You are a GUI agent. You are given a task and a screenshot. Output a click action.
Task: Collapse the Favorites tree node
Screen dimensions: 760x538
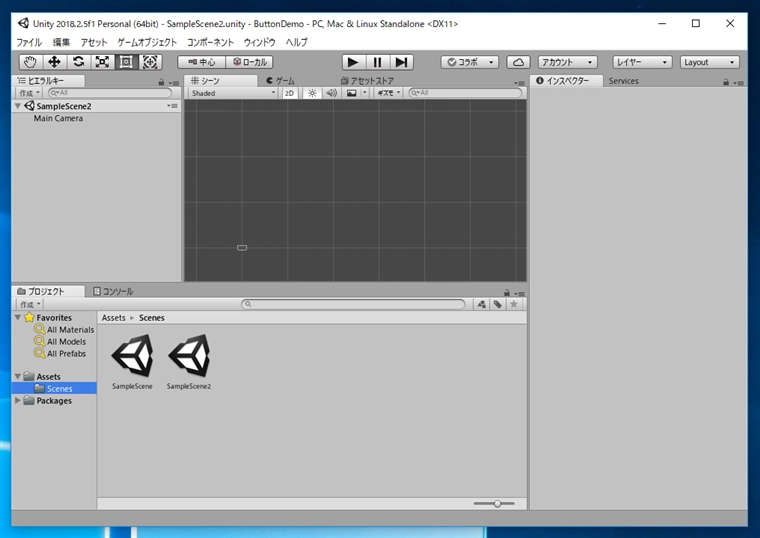coord(18,317)
